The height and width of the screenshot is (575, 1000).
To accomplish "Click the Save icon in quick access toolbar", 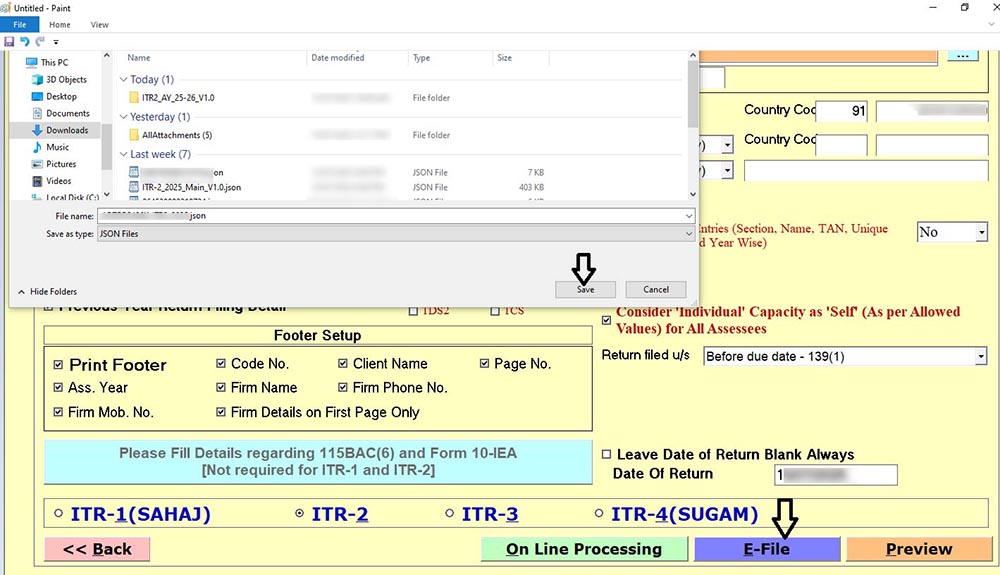I will click(x=9, y=42).
